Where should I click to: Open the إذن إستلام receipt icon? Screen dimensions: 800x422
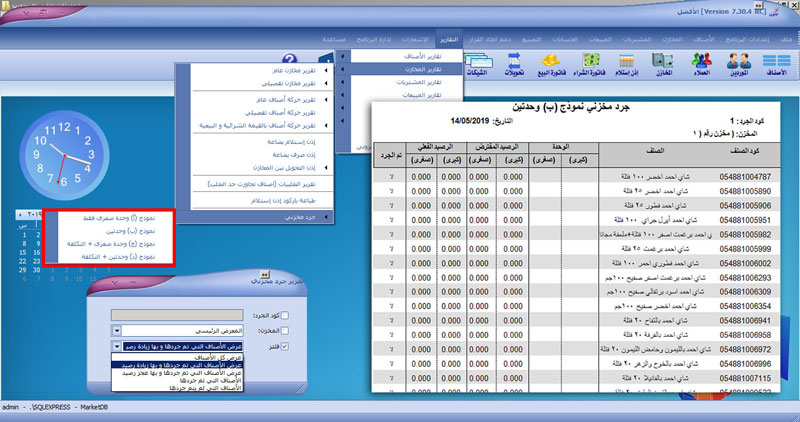[626, 64]
